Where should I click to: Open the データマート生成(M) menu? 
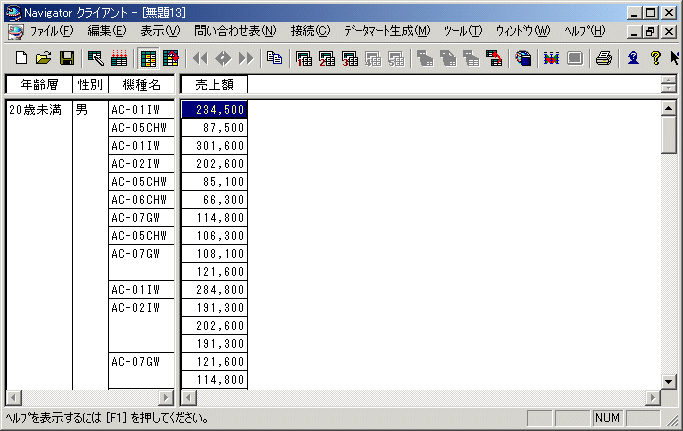point(387,31)
